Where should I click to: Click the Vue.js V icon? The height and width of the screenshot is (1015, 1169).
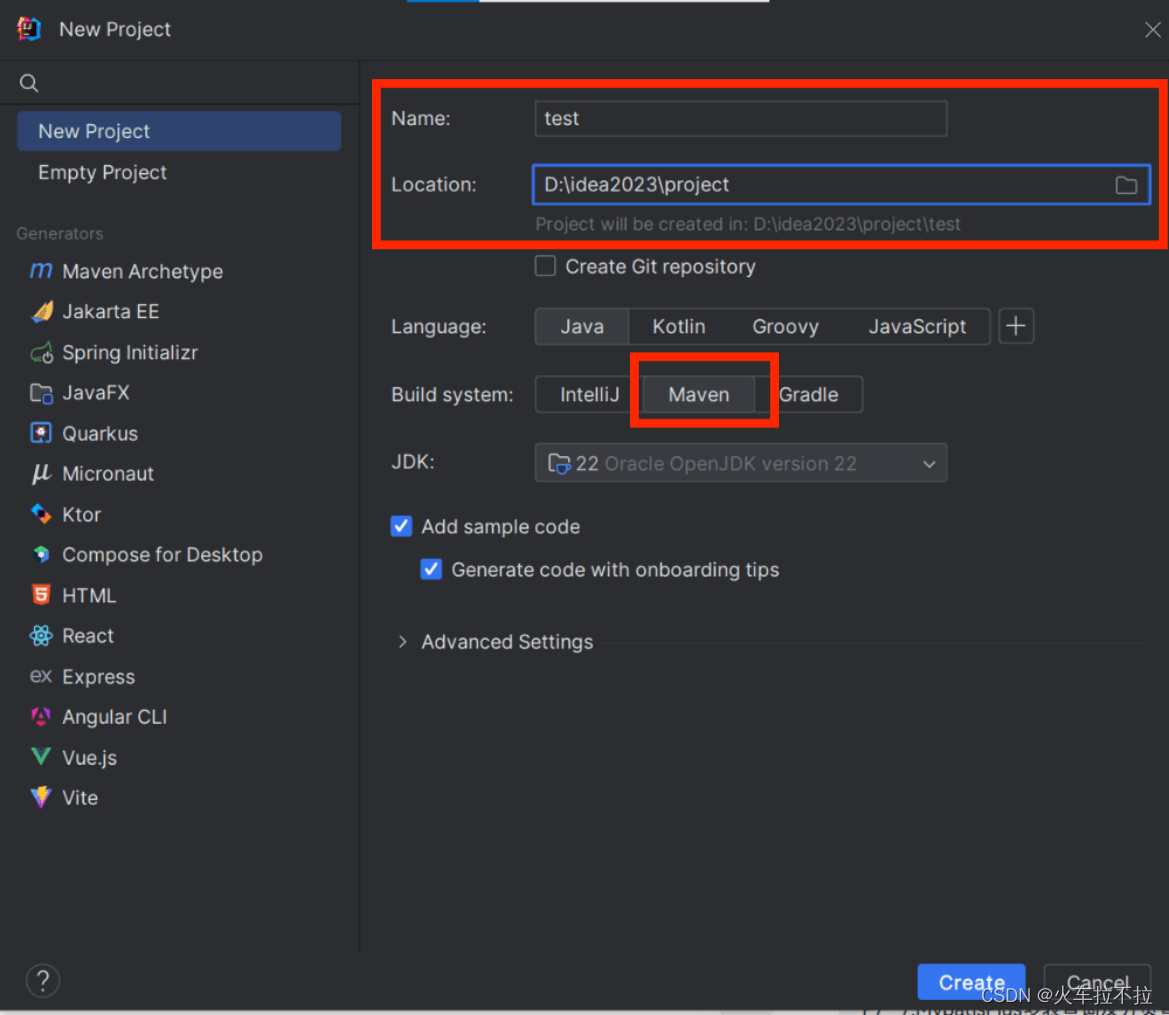pyautogui.click(x=41, y=757)
